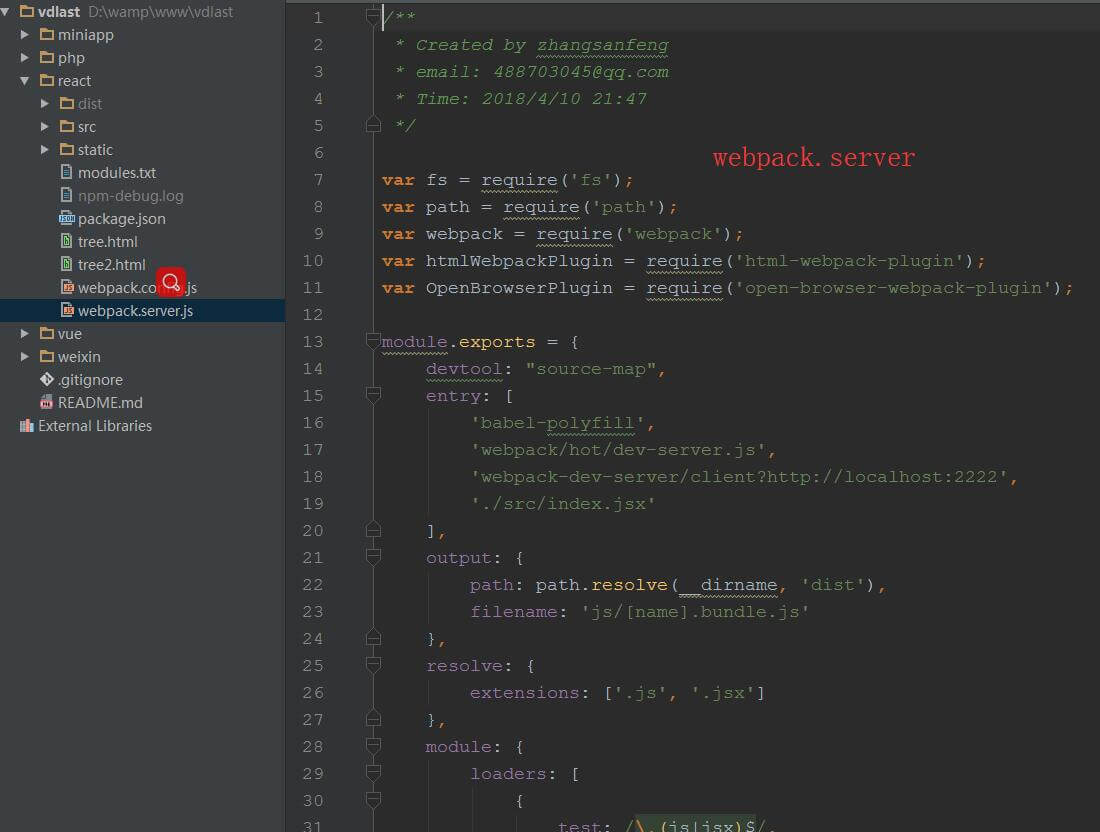This screenshot has width=1100, height=832.
Task: Open tree2.html in the project tree
Action: tap(111, 265)
